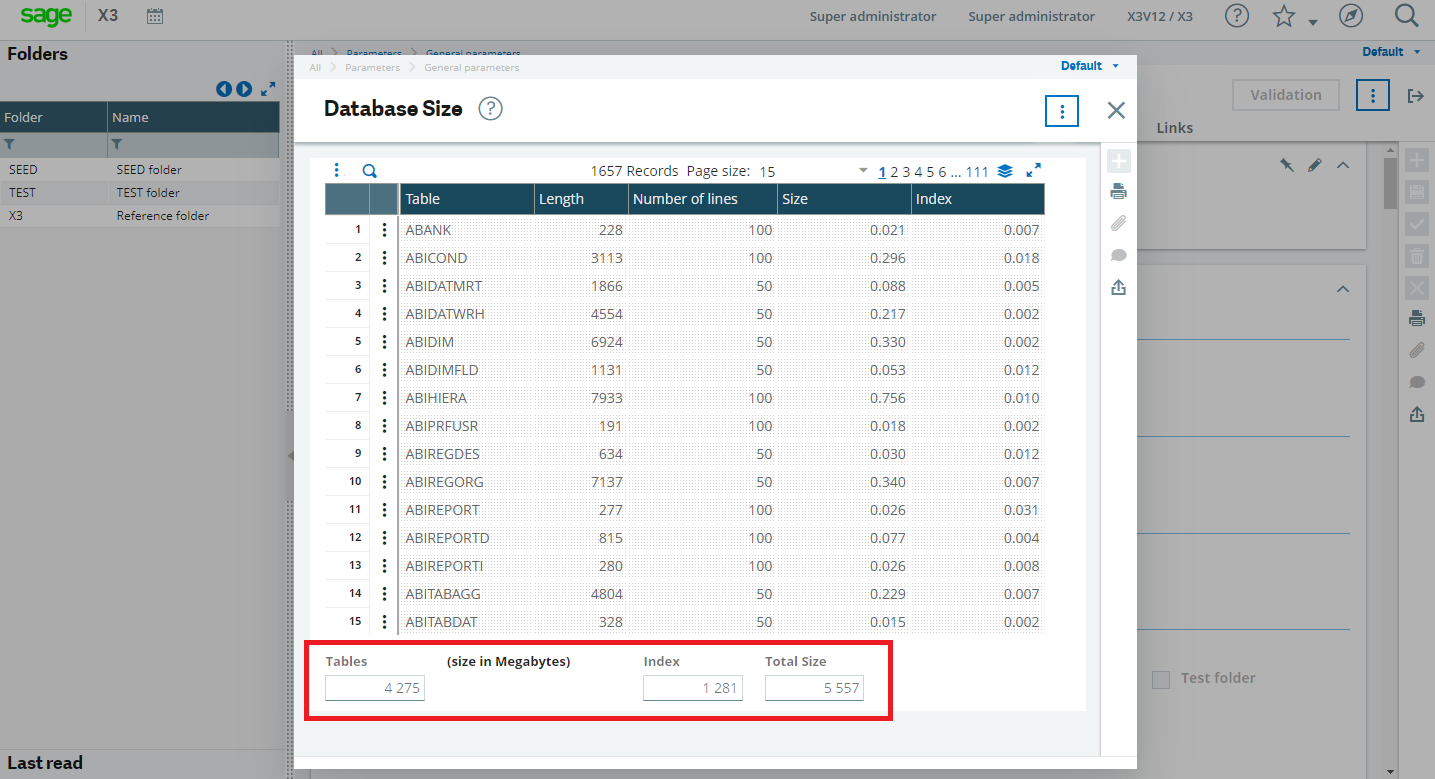The width and height of the screenshot is (1435, 779).
Task: Open the row actions menu for ABANK
Action: point(385,229)
